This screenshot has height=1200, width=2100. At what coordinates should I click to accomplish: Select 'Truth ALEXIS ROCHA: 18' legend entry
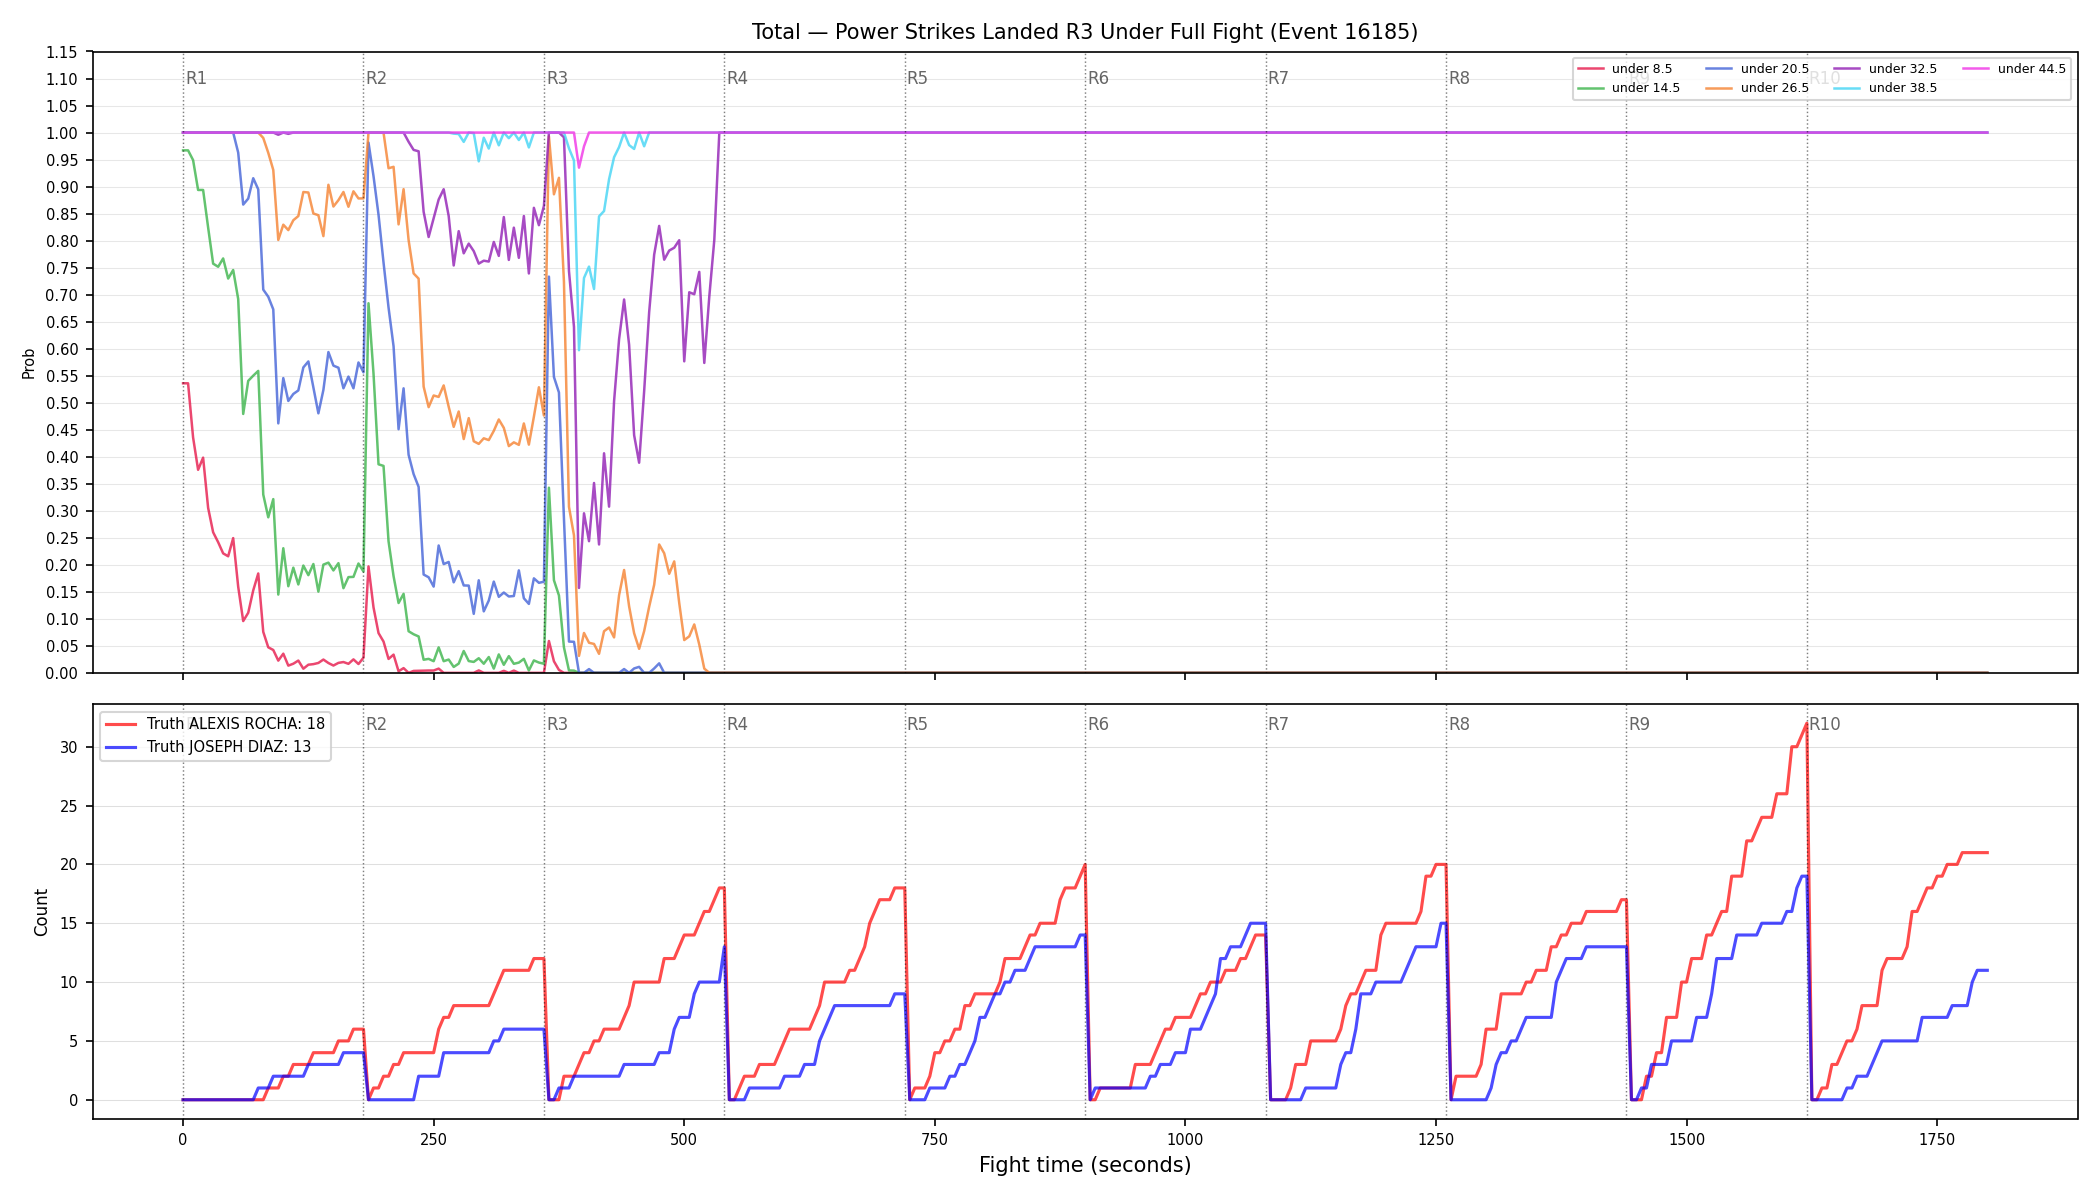(215, 724)
